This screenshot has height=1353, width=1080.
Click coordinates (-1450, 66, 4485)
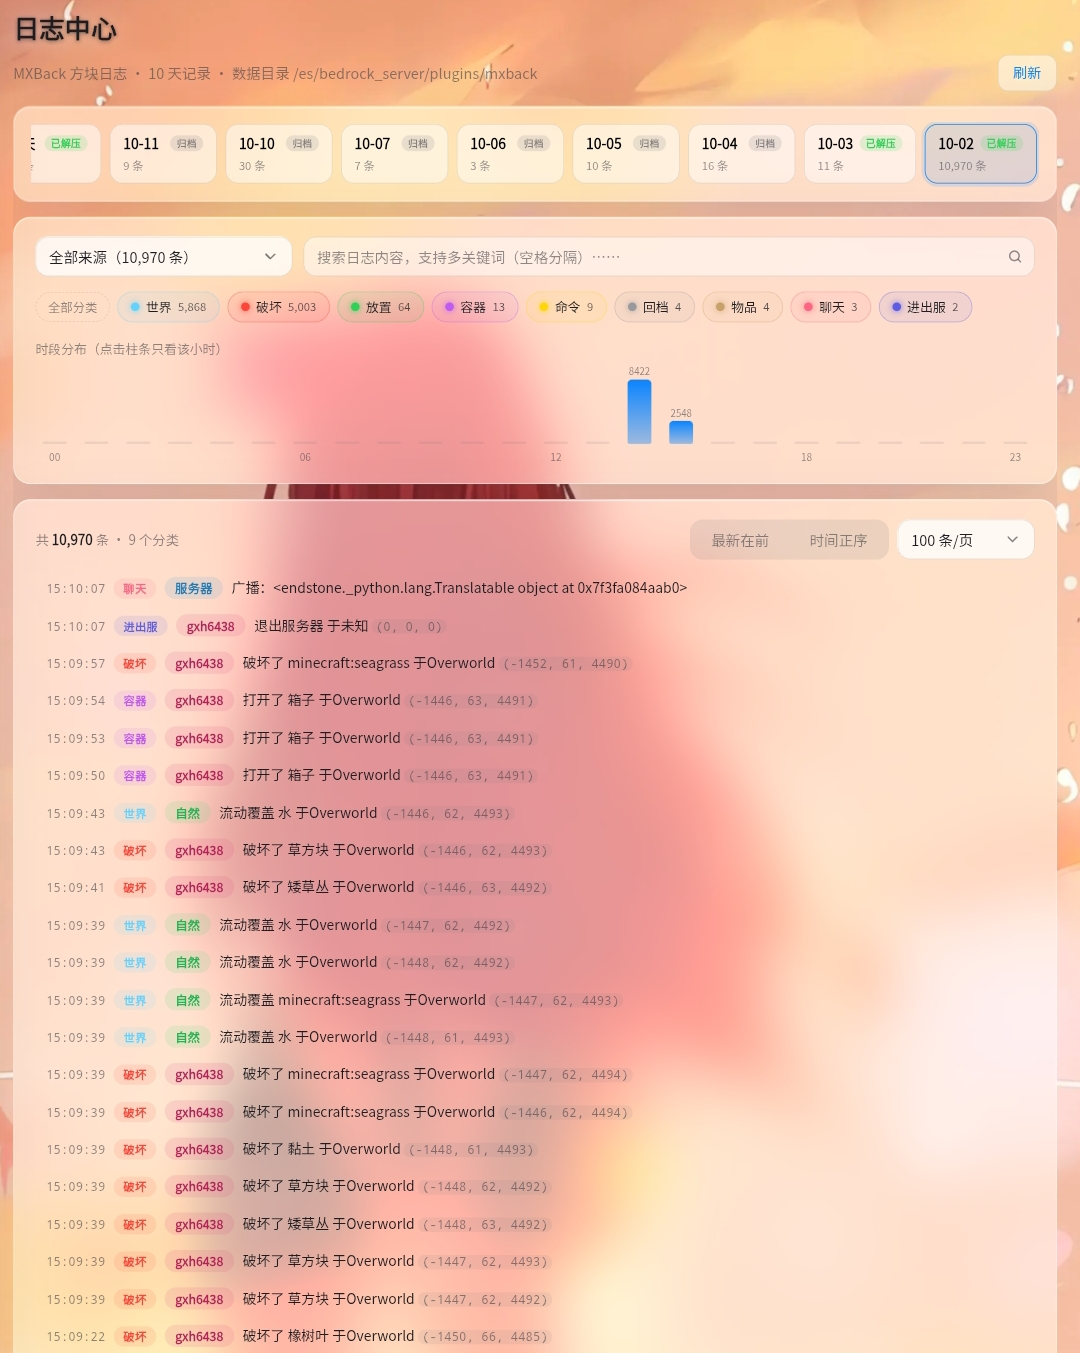485,1337
